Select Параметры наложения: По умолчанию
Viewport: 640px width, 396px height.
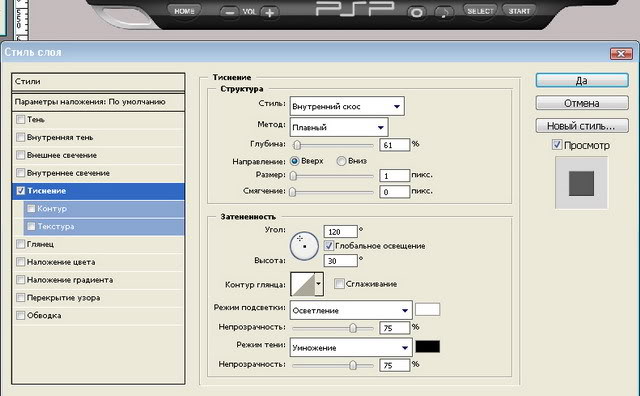pos(98,102)
